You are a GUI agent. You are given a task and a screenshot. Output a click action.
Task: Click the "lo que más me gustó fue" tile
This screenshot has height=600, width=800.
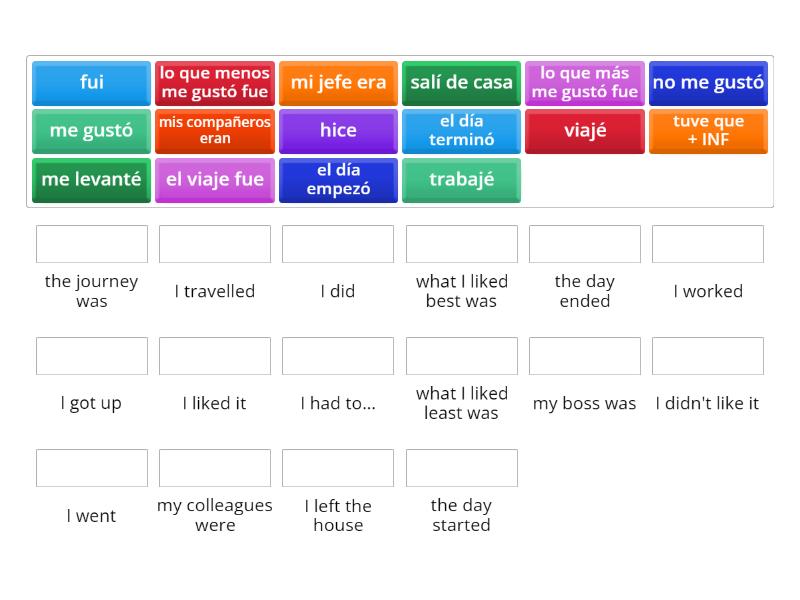(x=584, y=83)
